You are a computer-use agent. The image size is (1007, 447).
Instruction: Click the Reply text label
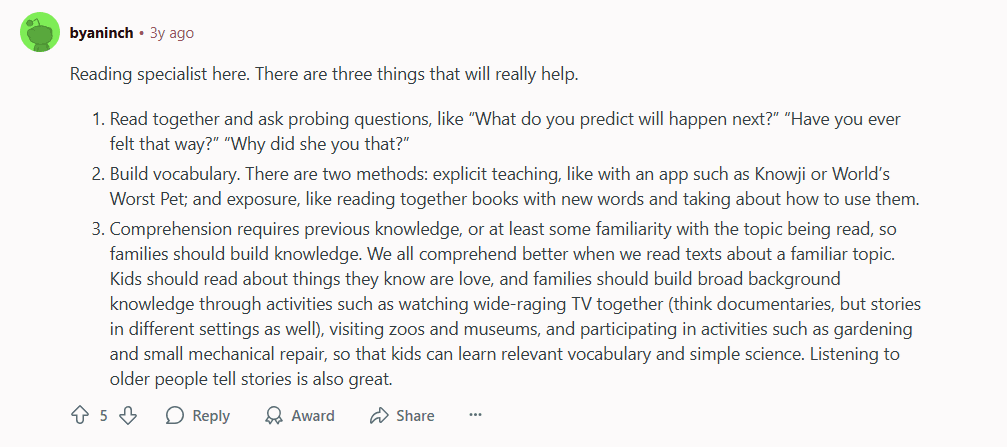click(x=211, y=416)
